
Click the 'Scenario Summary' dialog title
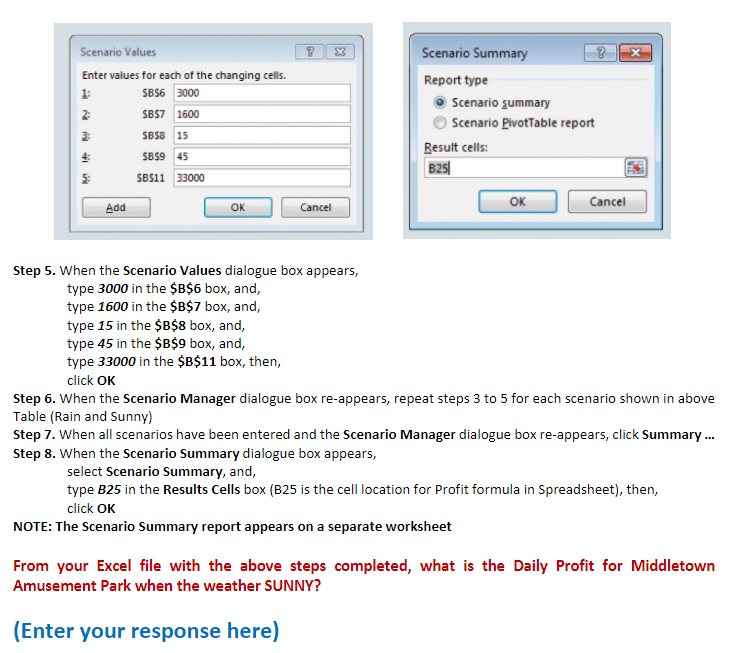point(475,53)
